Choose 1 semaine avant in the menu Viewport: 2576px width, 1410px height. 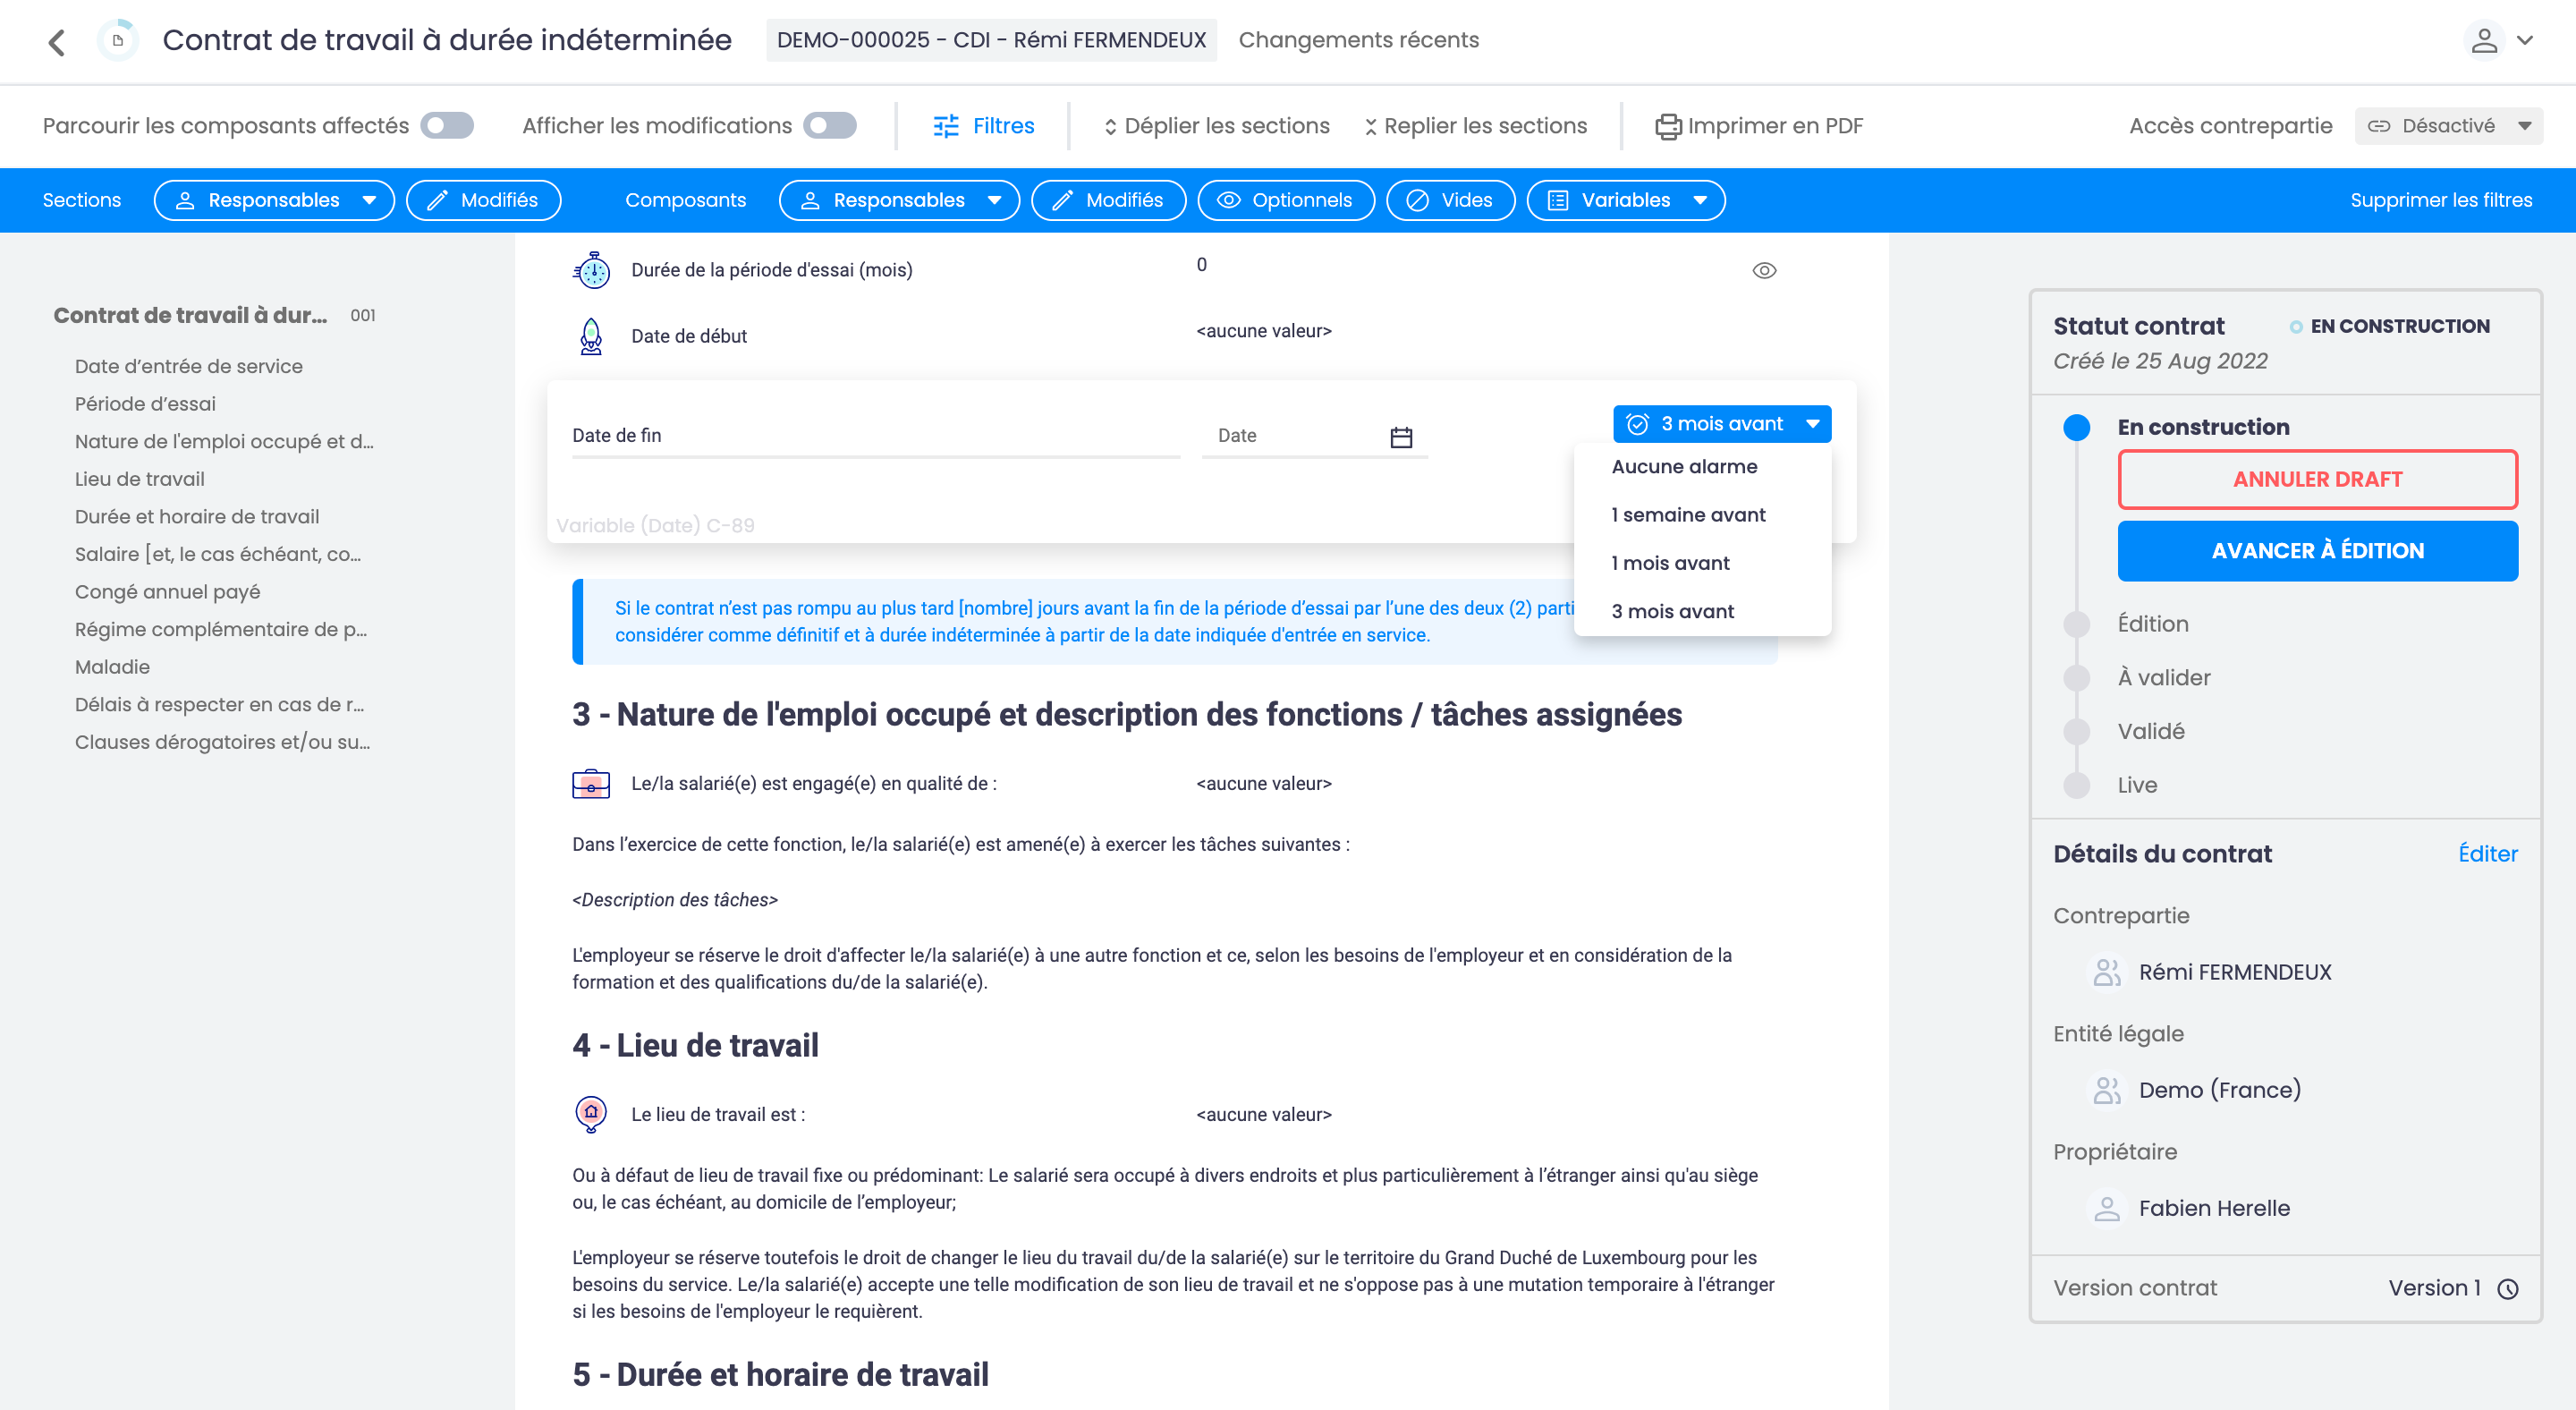click(x=1689, y=514)
